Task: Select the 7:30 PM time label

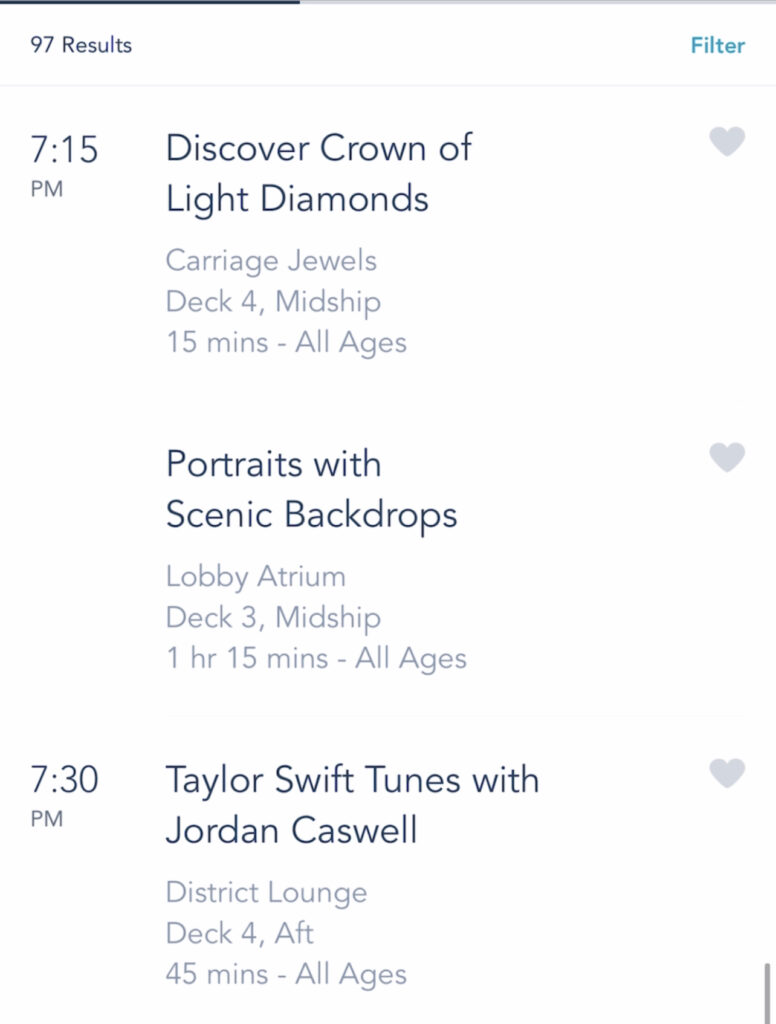Action: [x=64, y=795]
